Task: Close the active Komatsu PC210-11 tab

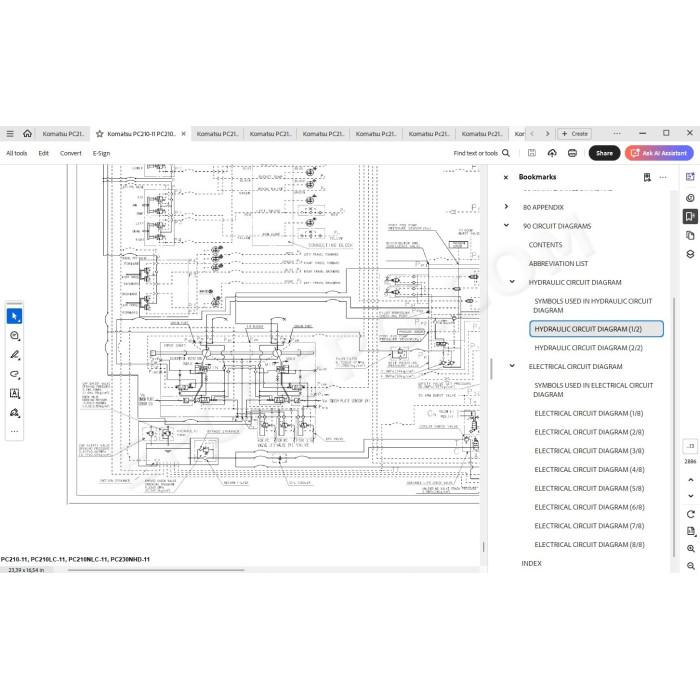Action: point(183,134)
